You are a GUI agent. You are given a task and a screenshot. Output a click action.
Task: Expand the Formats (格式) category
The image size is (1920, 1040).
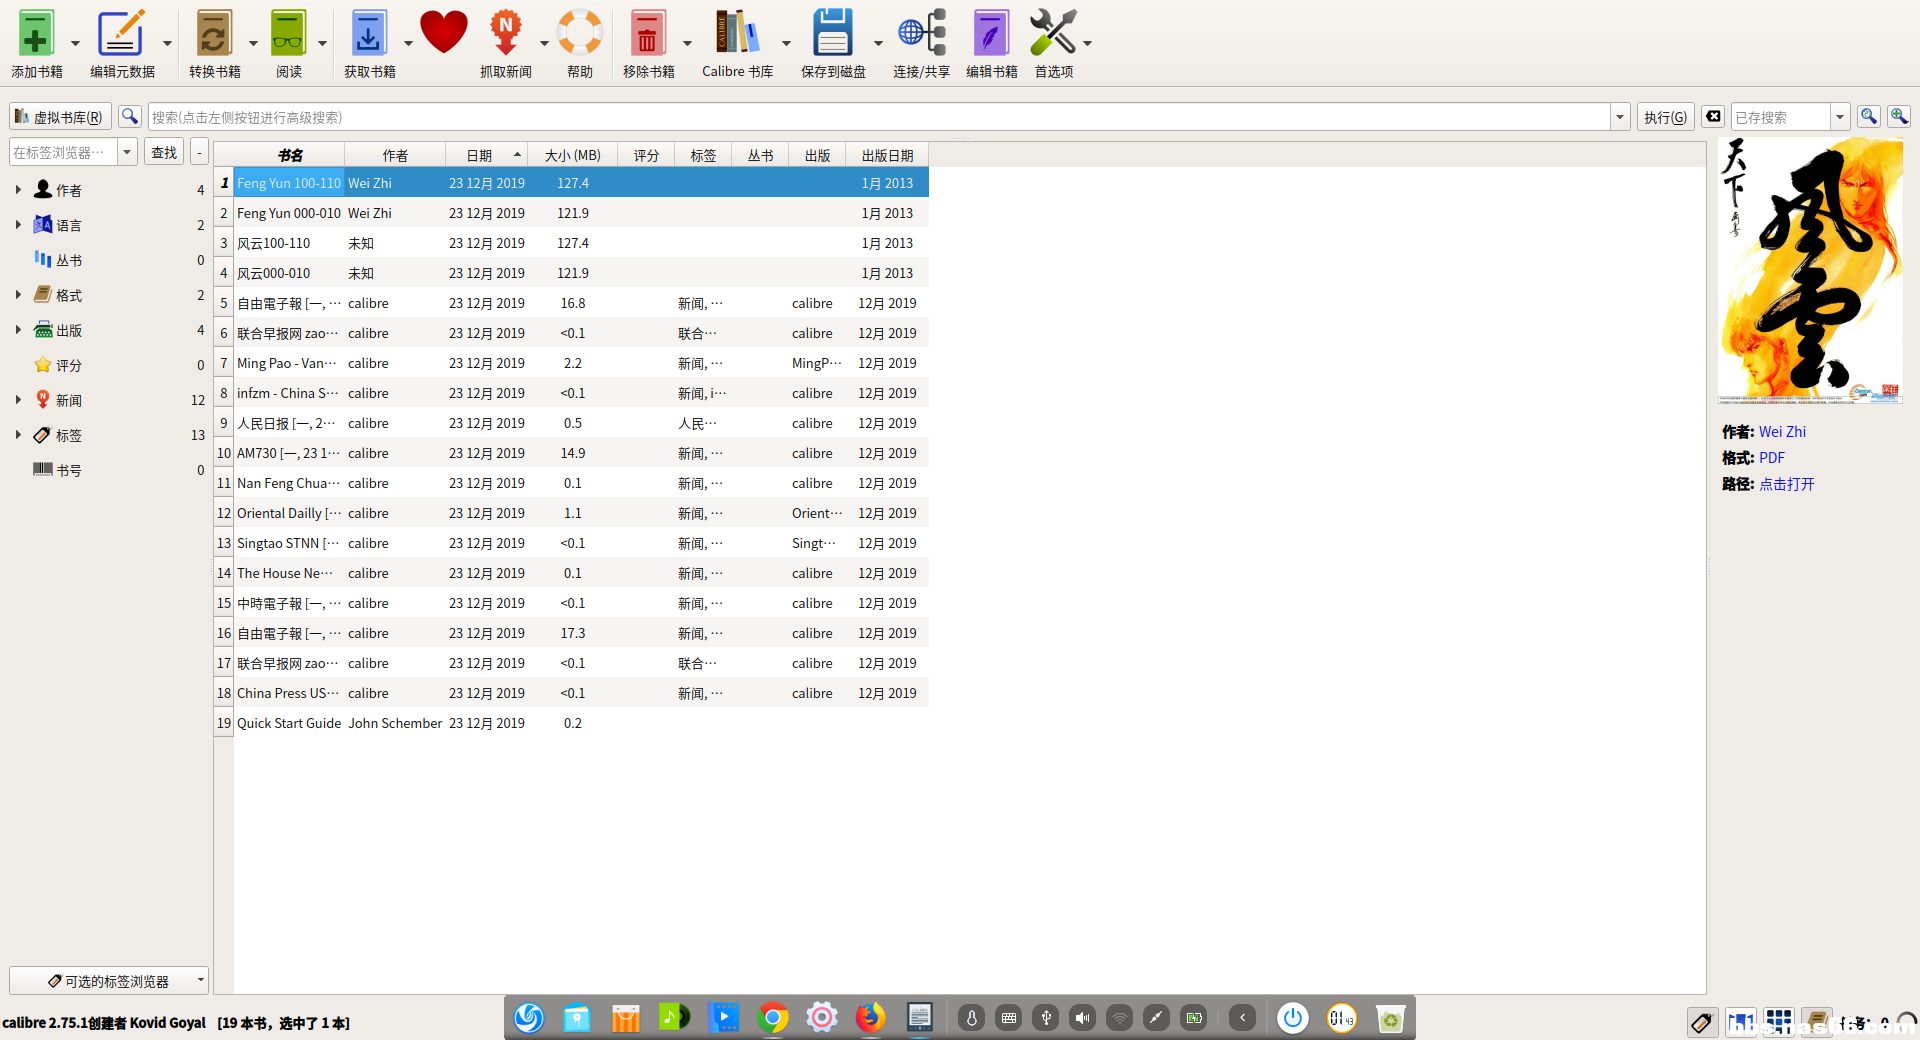tap(18, 294)
